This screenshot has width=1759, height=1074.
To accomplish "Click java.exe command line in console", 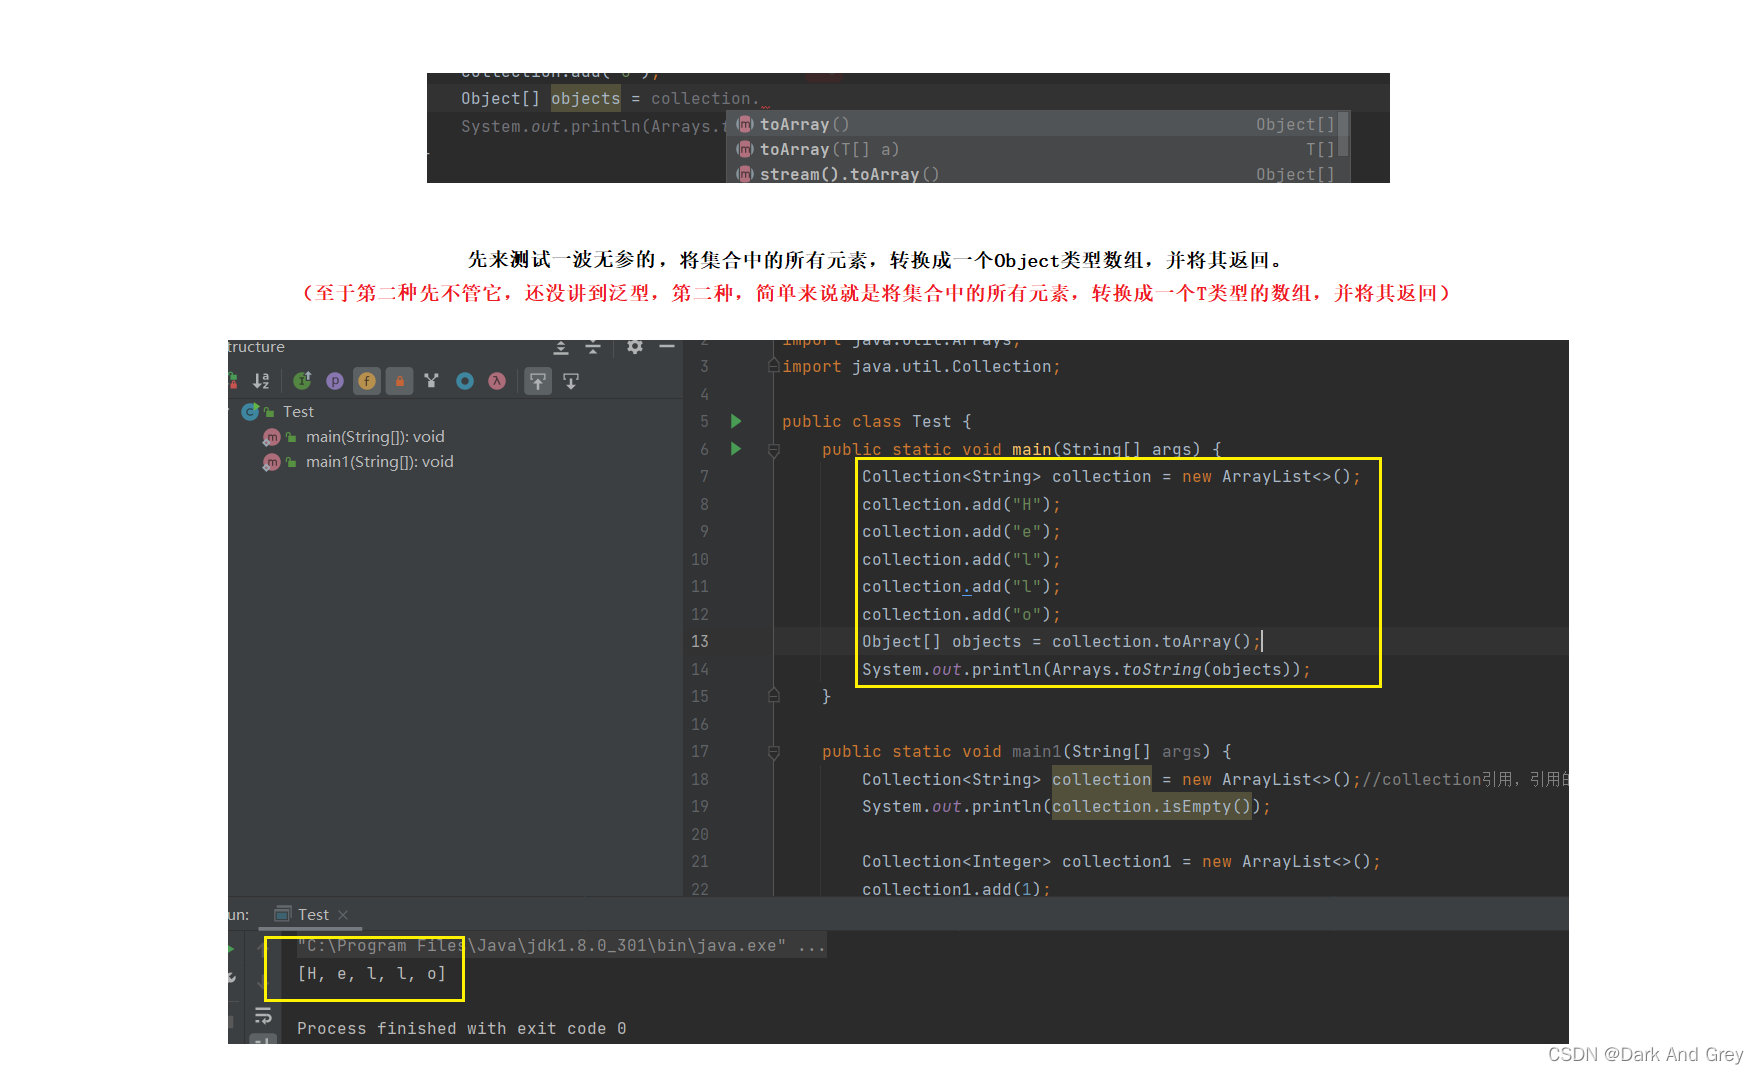I will pos(561,946).
